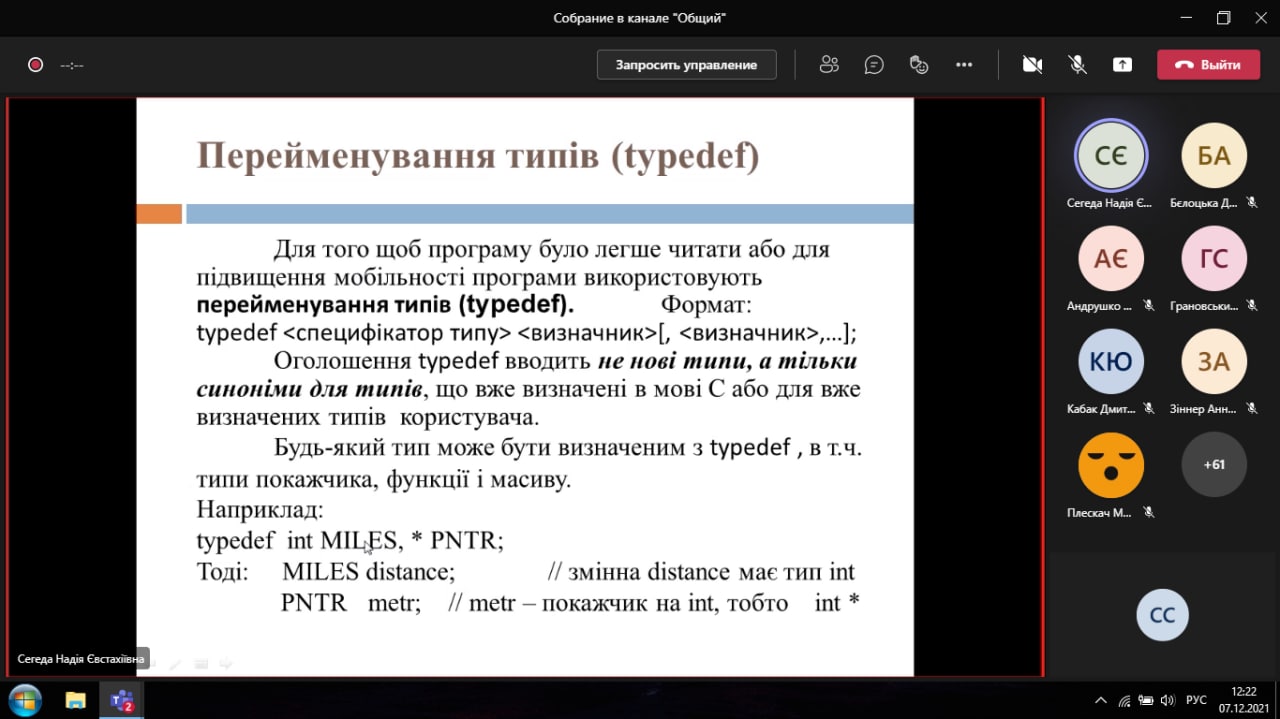The height and width of the screenshot is (719, 1280).
Task: Click the share content icon
Action: click(1122, 65)
